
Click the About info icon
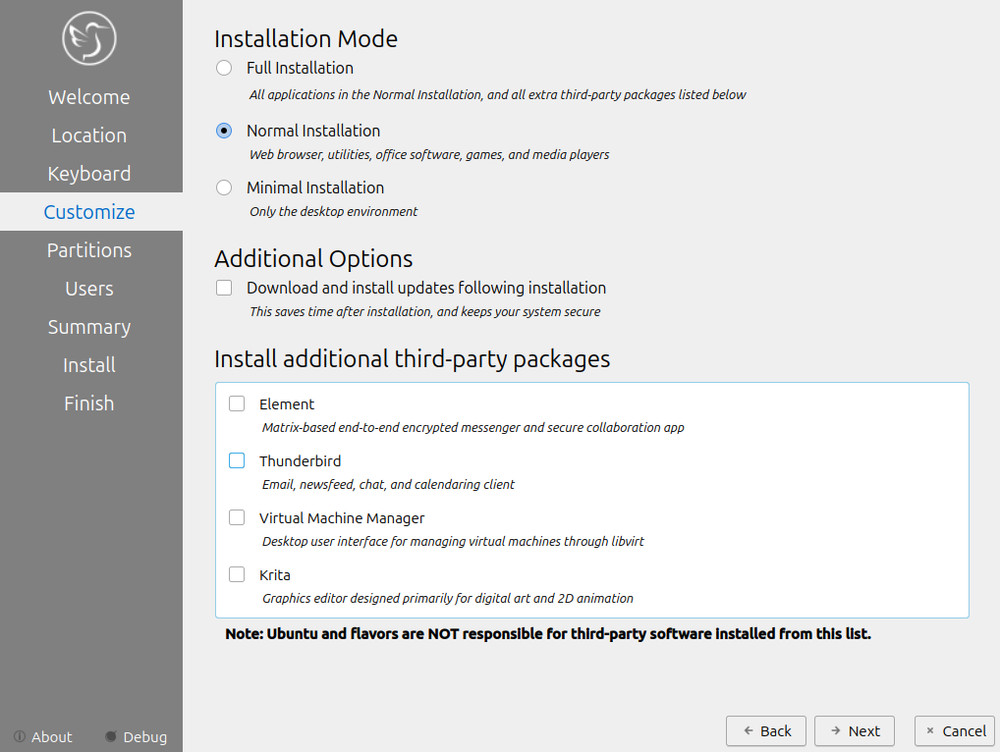20,737
